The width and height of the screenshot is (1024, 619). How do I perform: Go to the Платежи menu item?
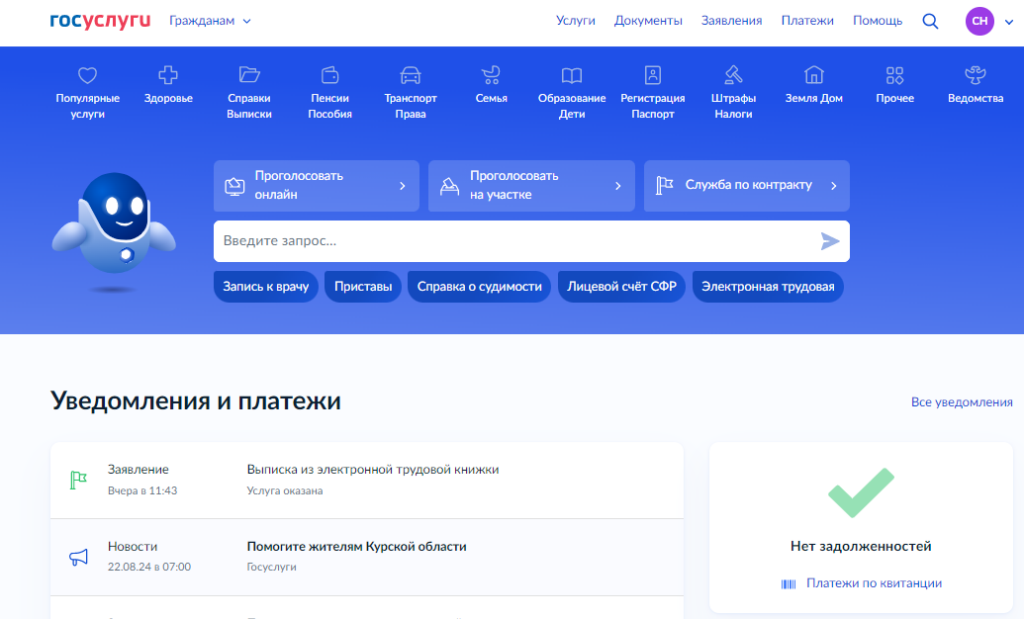pos(807,21)
